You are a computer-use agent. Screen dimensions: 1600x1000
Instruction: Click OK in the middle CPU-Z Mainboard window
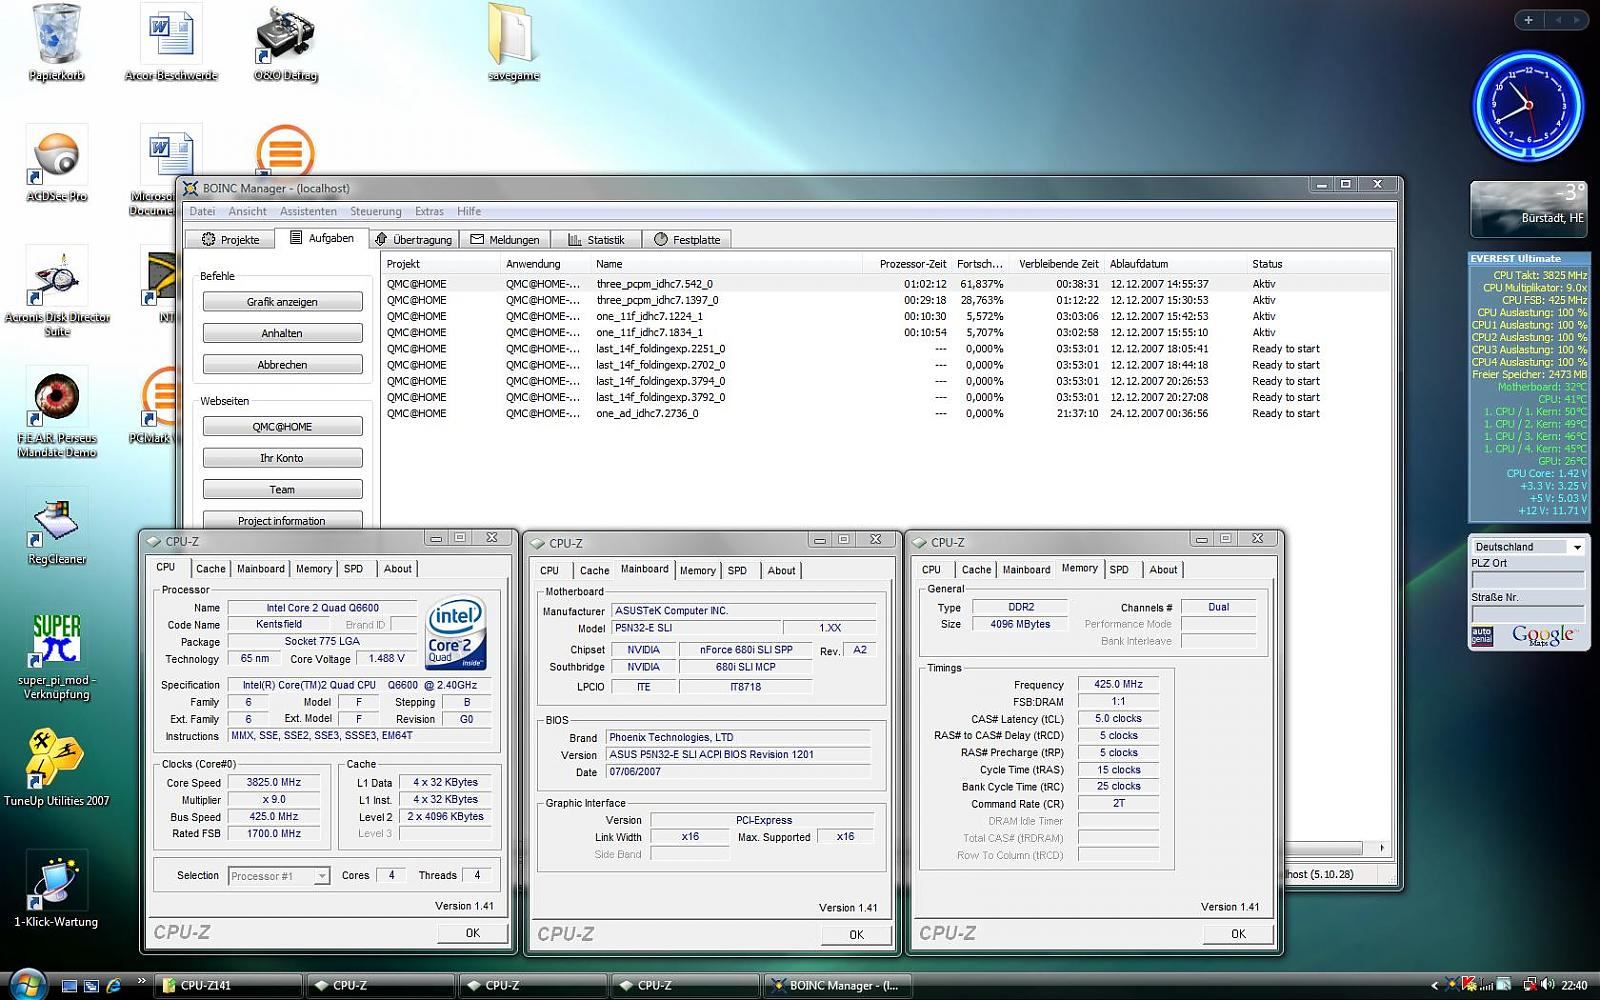(856, 935)
